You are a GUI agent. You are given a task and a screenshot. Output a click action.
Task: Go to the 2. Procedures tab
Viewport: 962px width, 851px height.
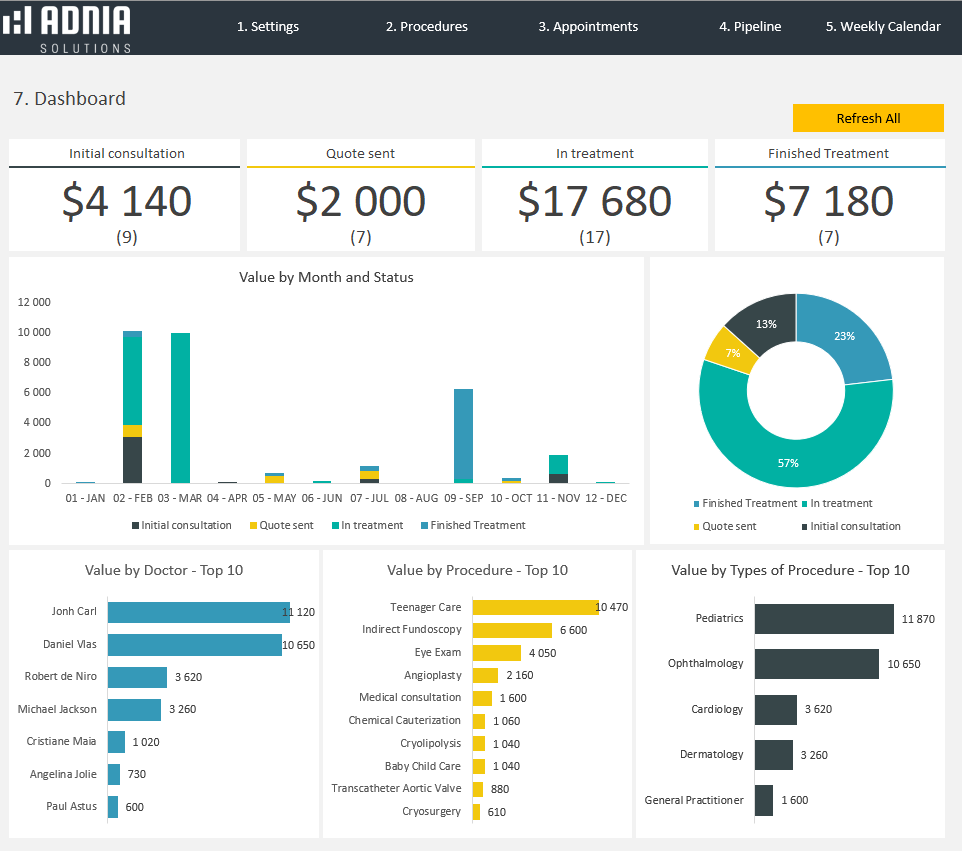(x=426, y=27)
